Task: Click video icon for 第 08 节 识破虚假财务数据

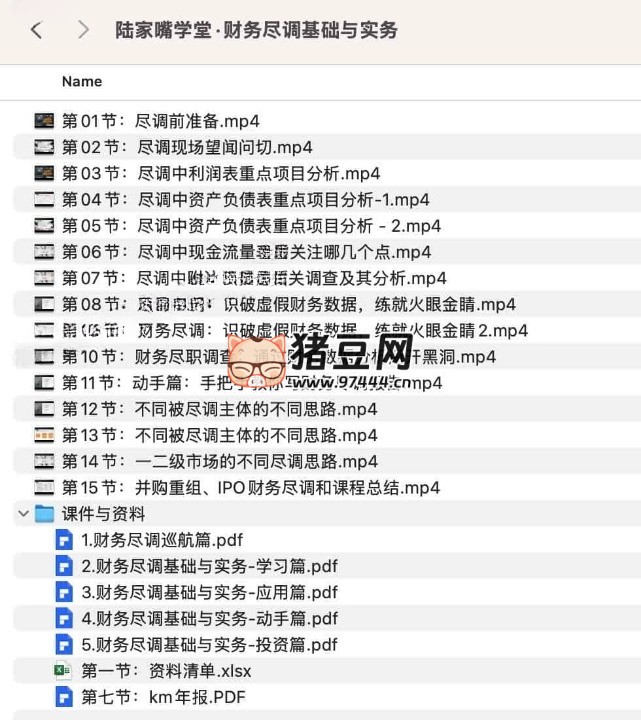Action: 44,304
